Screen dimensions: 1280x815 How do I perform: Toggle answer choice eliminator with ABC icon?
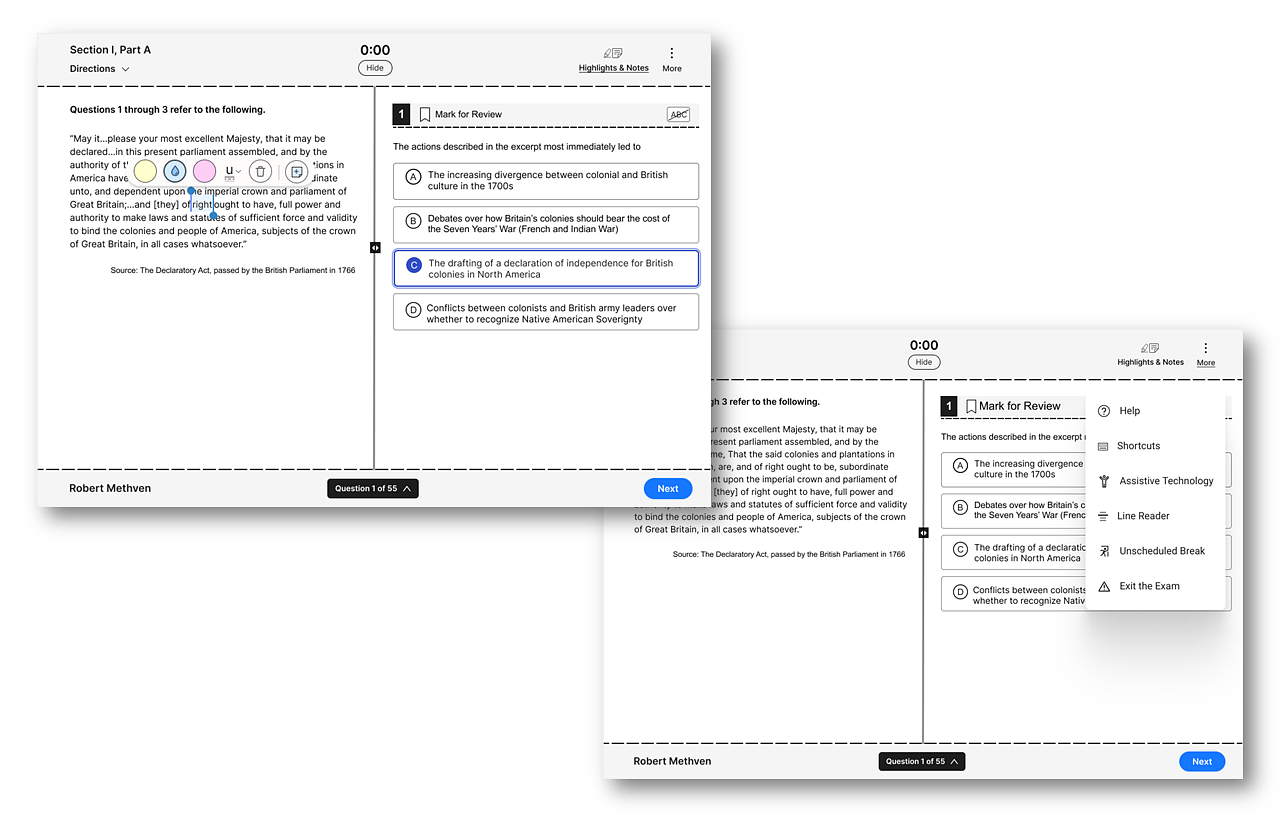pos(678,114)
